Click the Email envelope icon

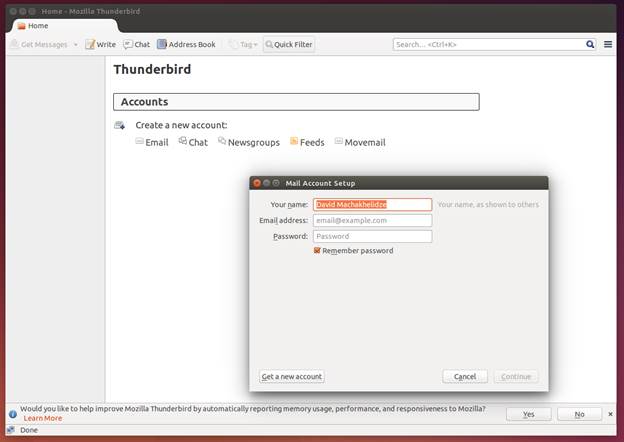[139, 141]
